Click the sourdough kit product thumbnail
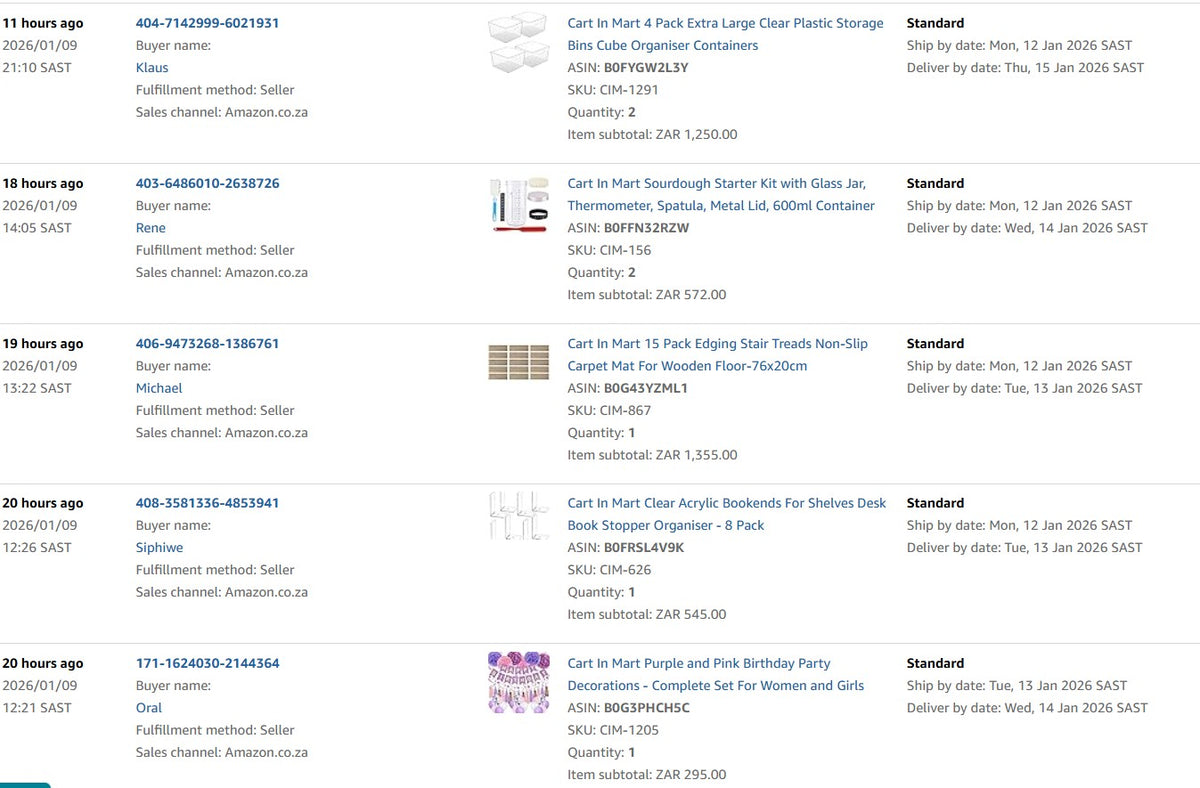This screenshot has height=788, width=1200. click(x=519, y=205)
